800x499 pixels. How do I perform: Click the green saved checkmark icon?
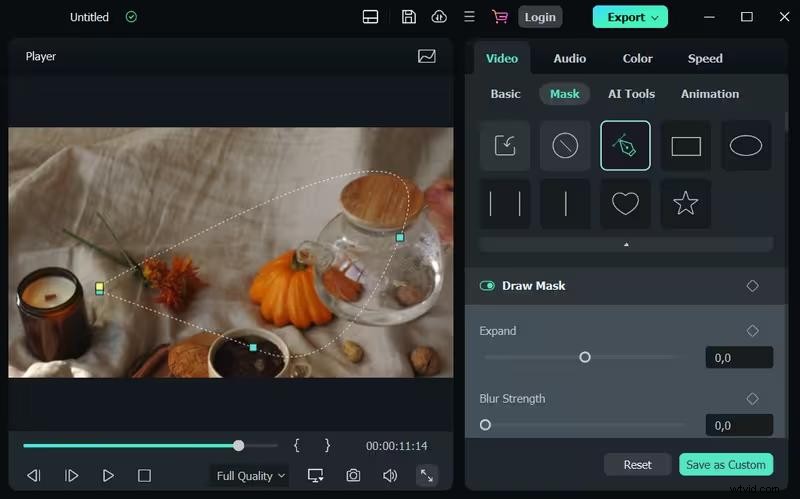[x=131, y=17]
